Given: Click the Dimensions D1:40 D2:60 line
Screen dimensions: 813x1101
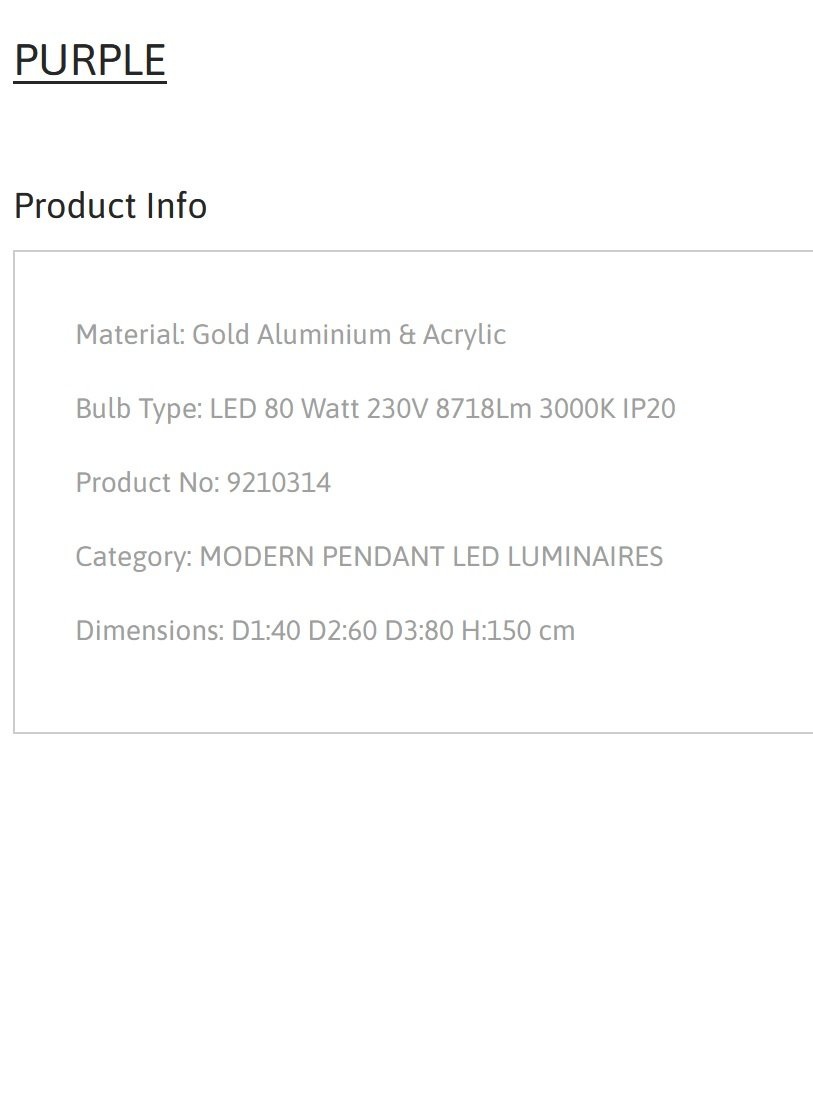Looking at the screenshot, I should tap(325, 631).
